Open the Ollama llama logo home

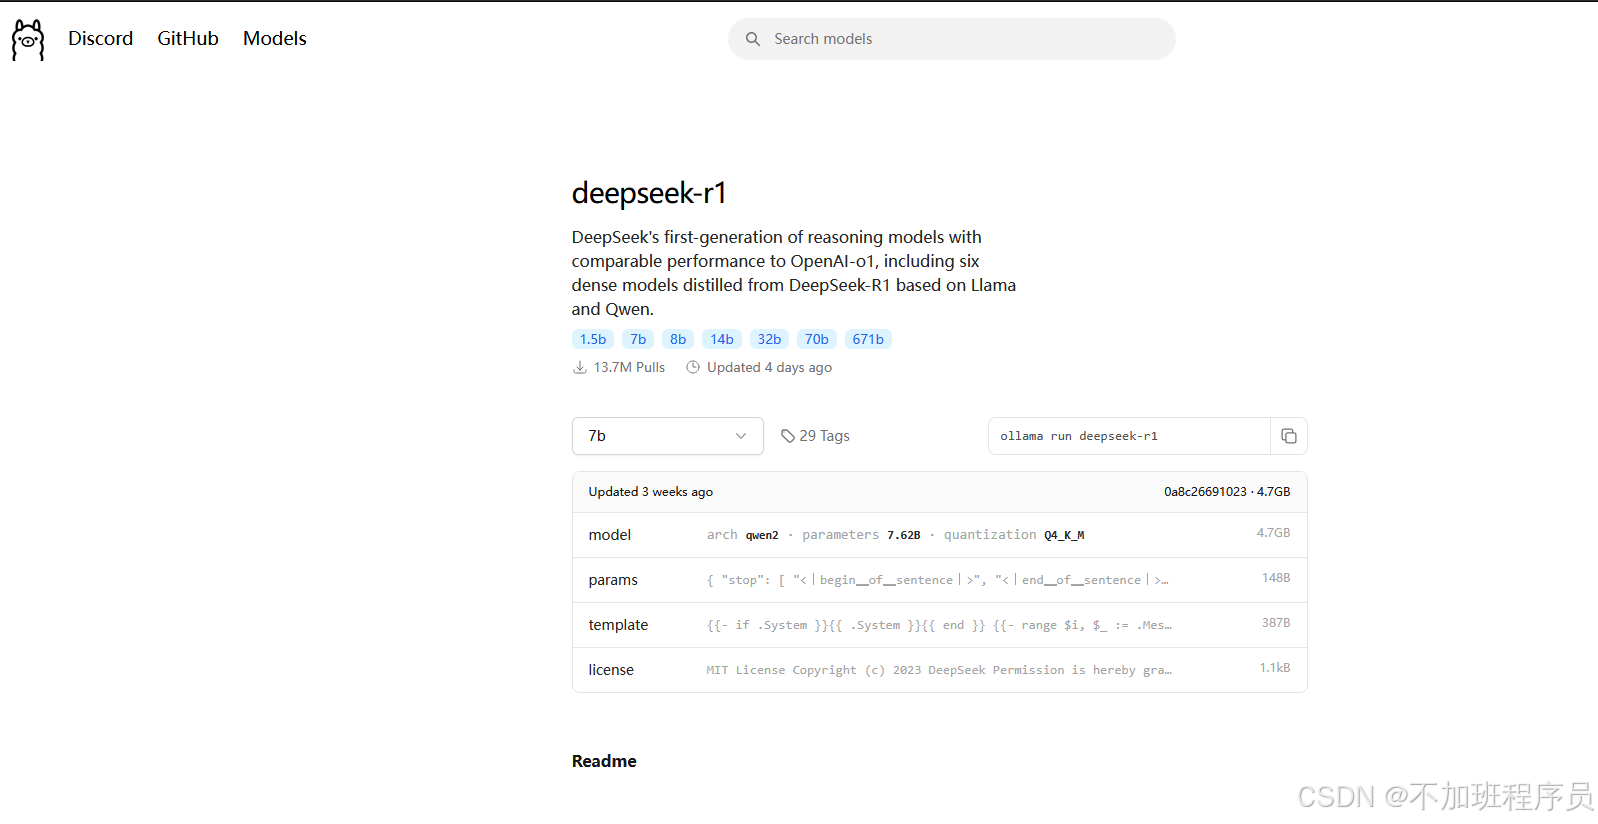coord(28,40)
